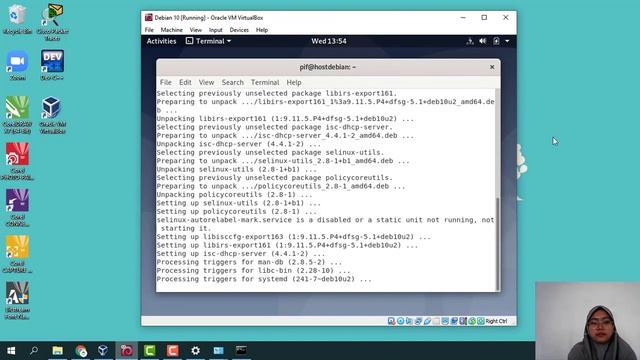Click the red swirl recorder taskbar icon
The image size is (640, 360).
coord(127,351)
